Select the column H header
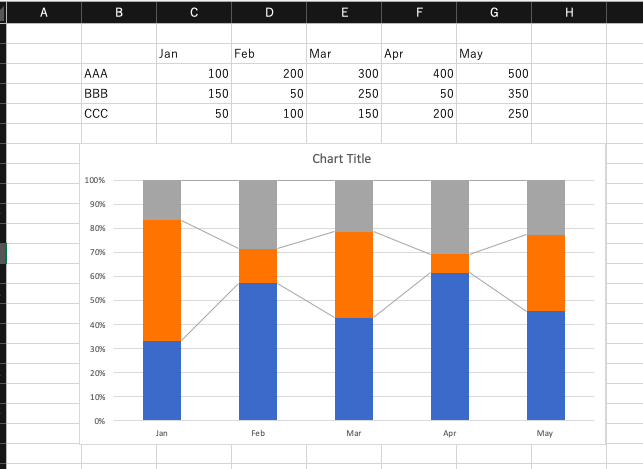 (x=568, y=12)
